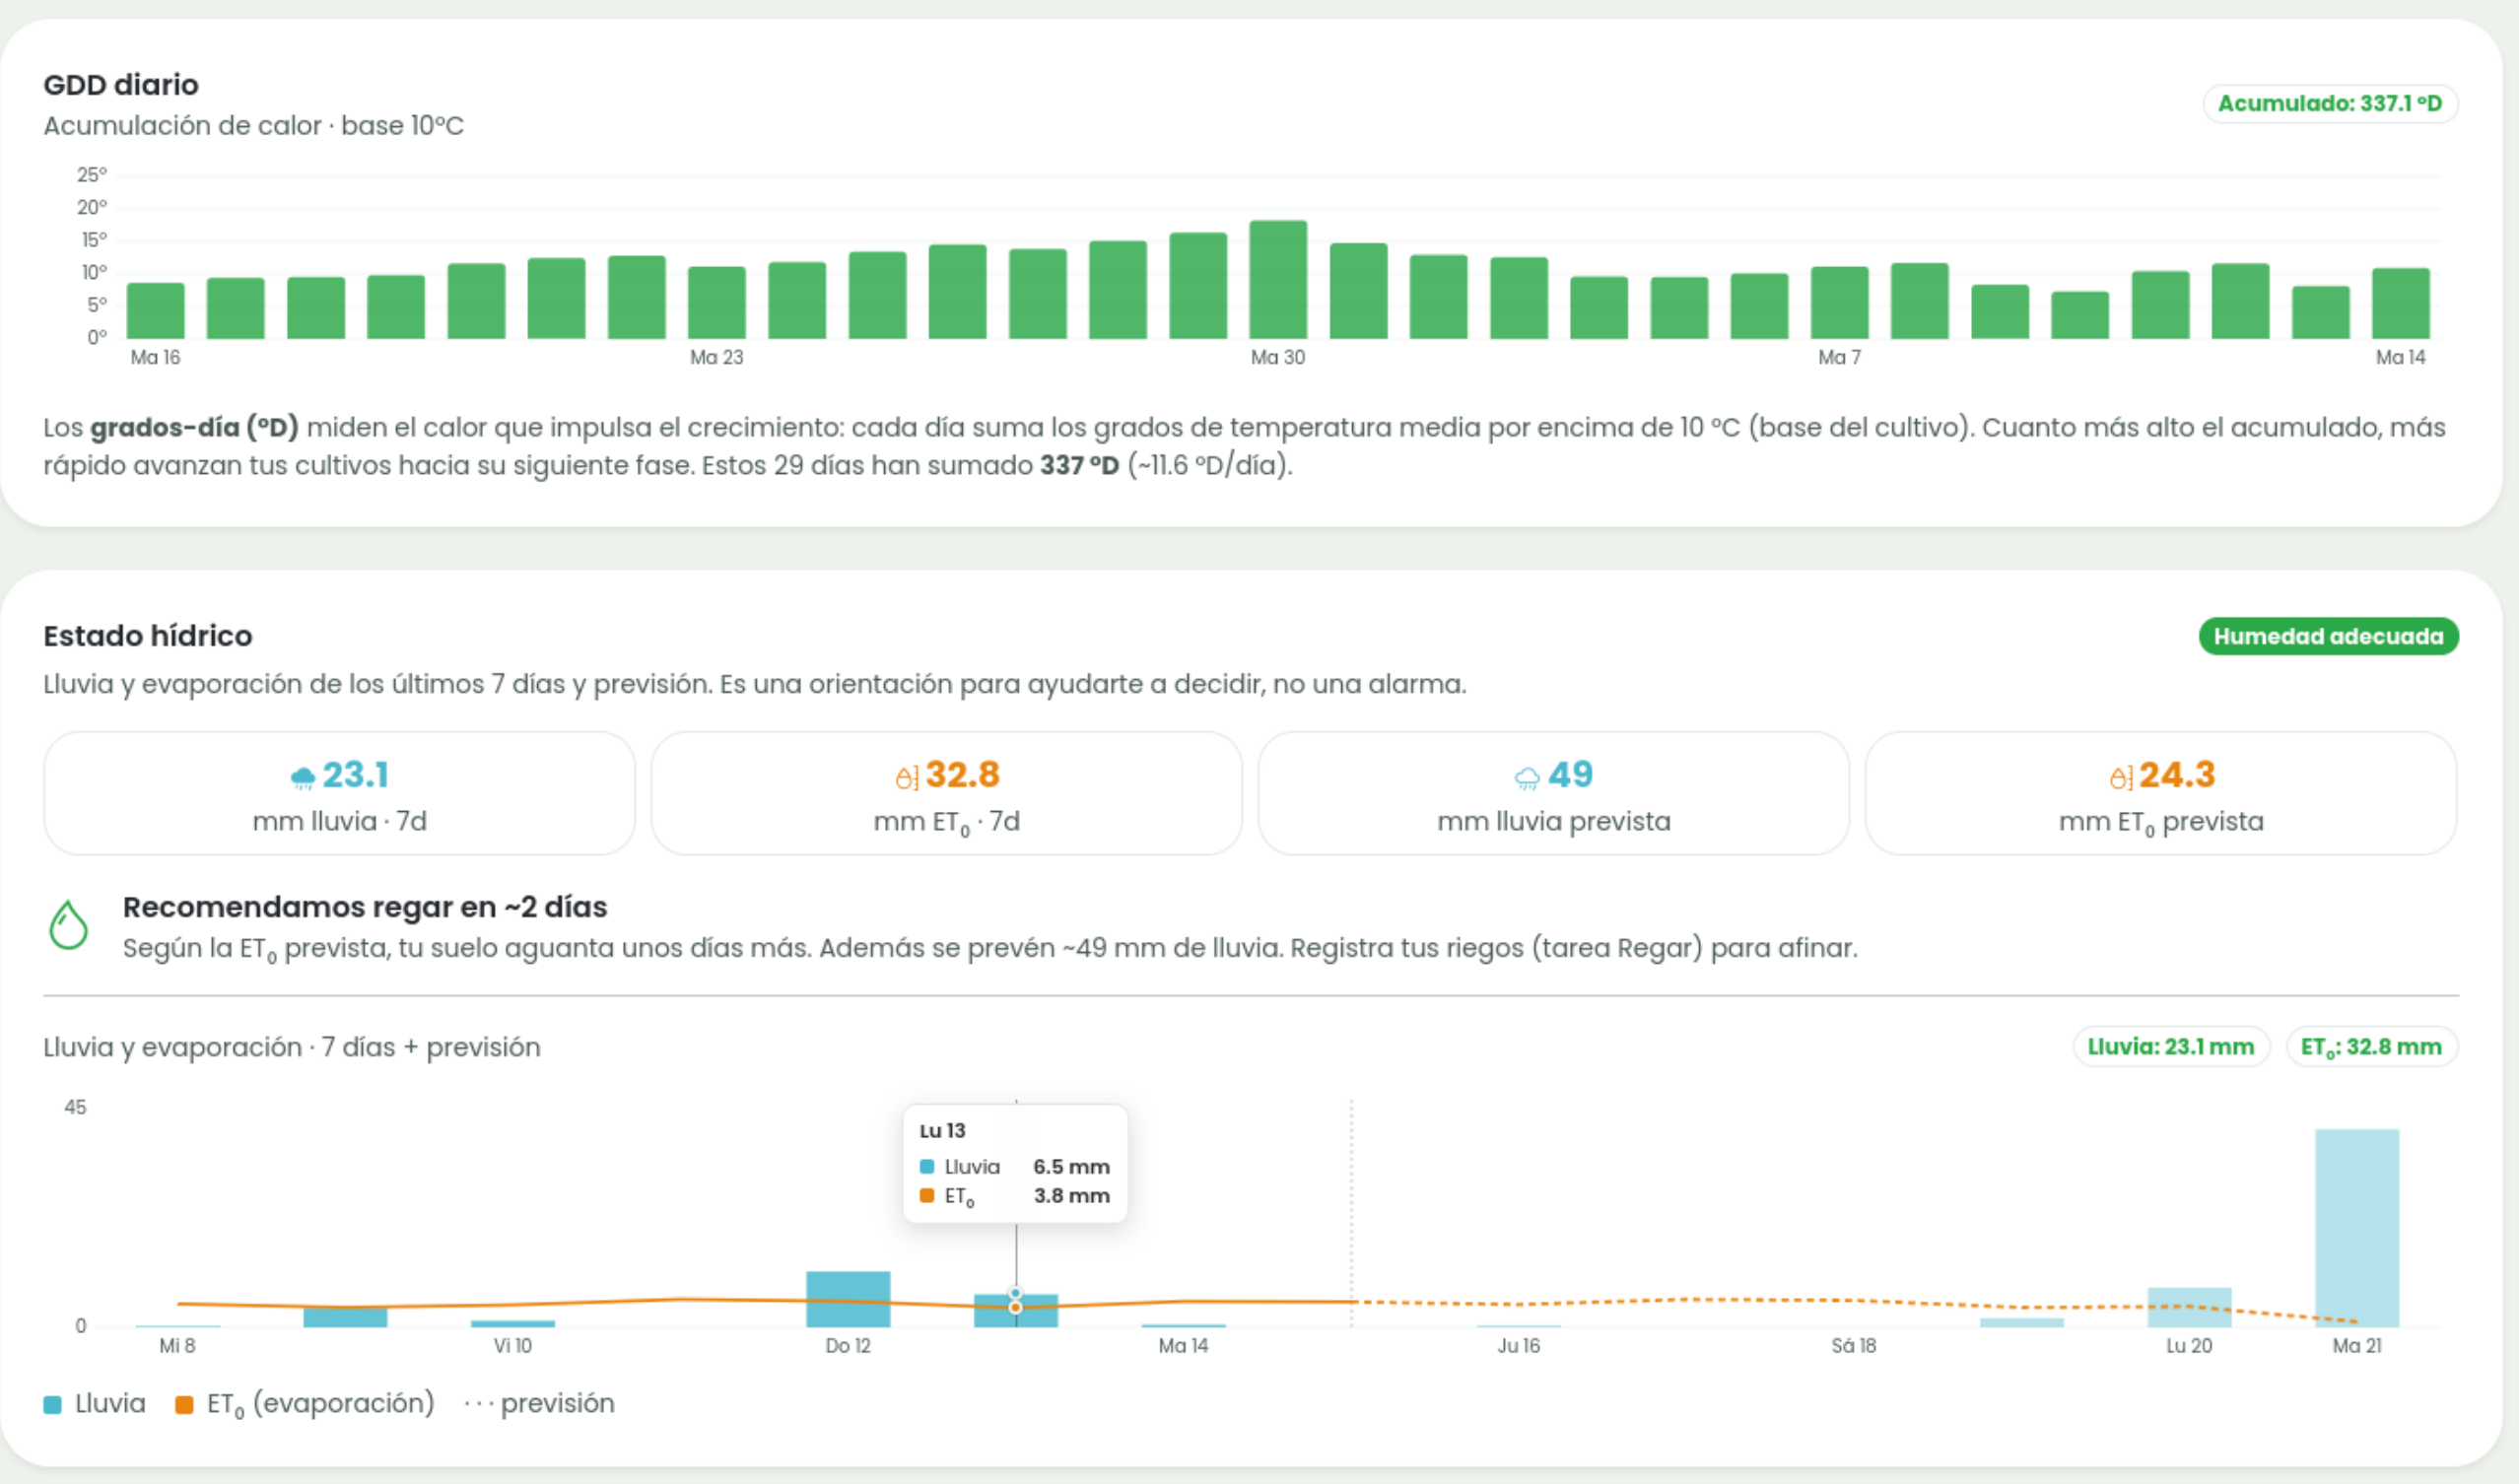Click the orange ET0 point on Lu 13
Image resolution: width=2519 pixels, height=1484 pixels.
tap(1016, 1307)
